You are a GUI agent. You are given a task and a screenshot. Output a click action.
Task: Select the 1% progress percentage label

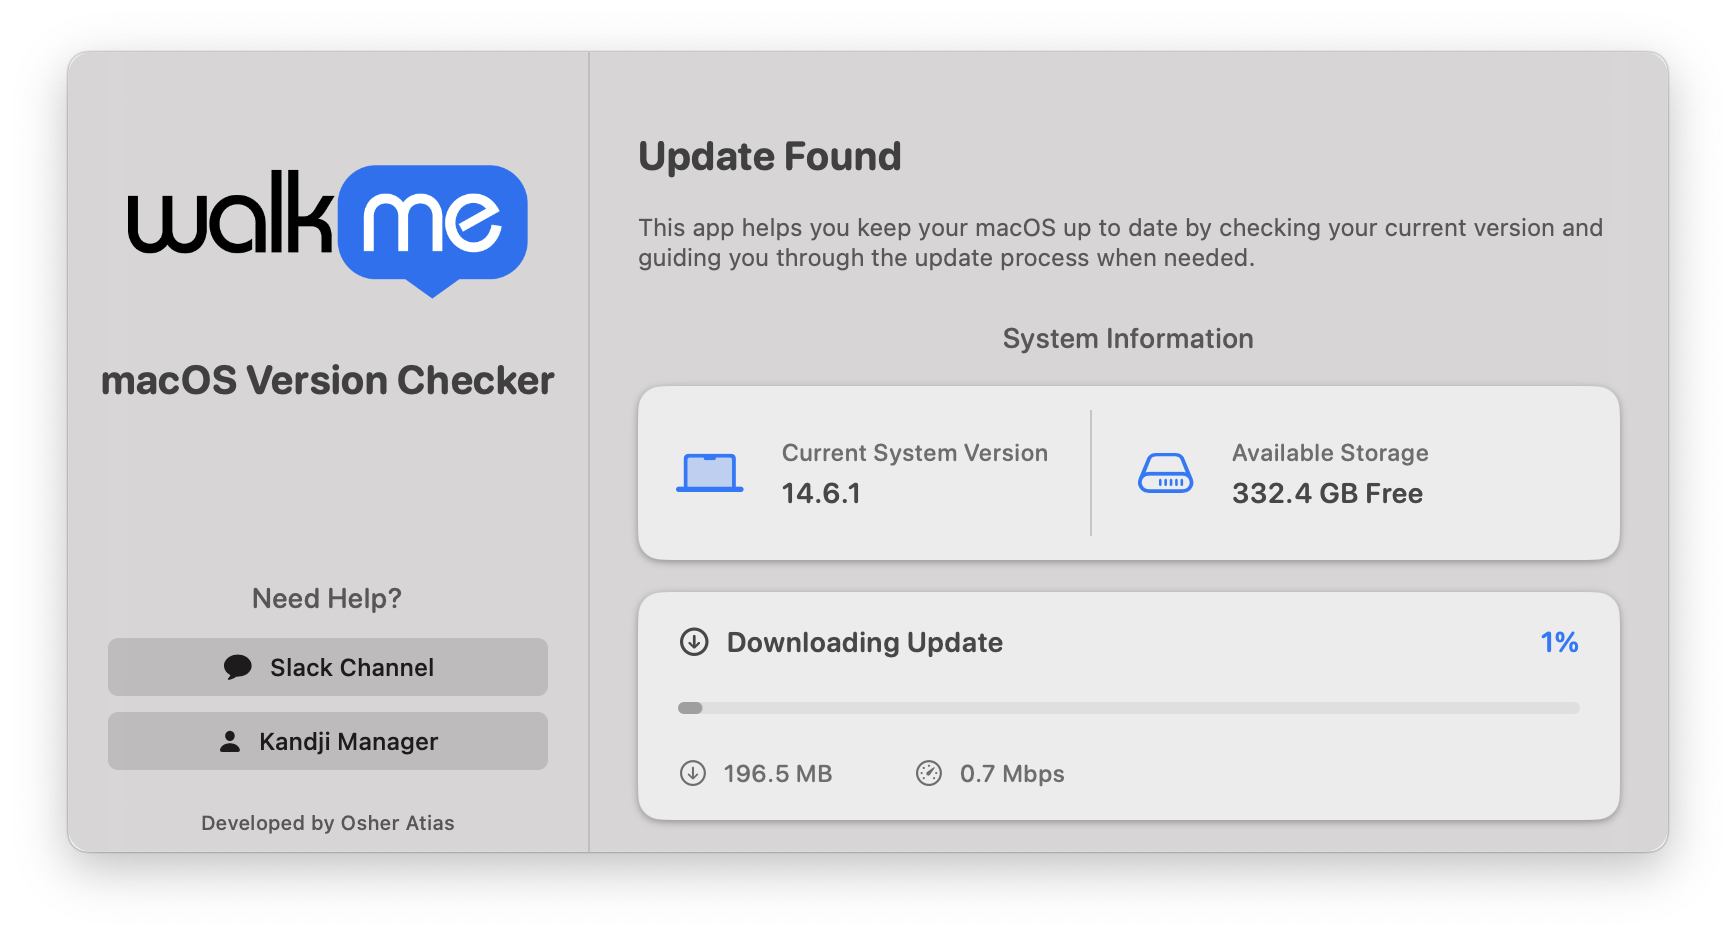(1558, 642)
